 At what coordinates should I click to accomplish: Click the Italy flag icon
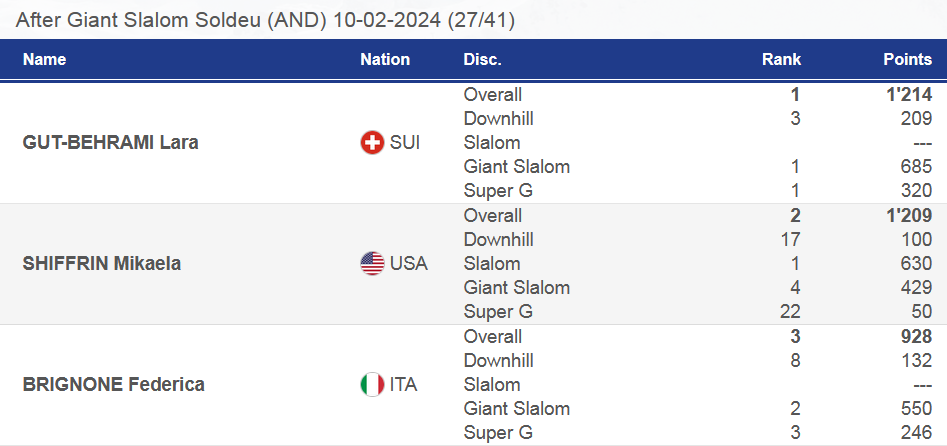372,385
